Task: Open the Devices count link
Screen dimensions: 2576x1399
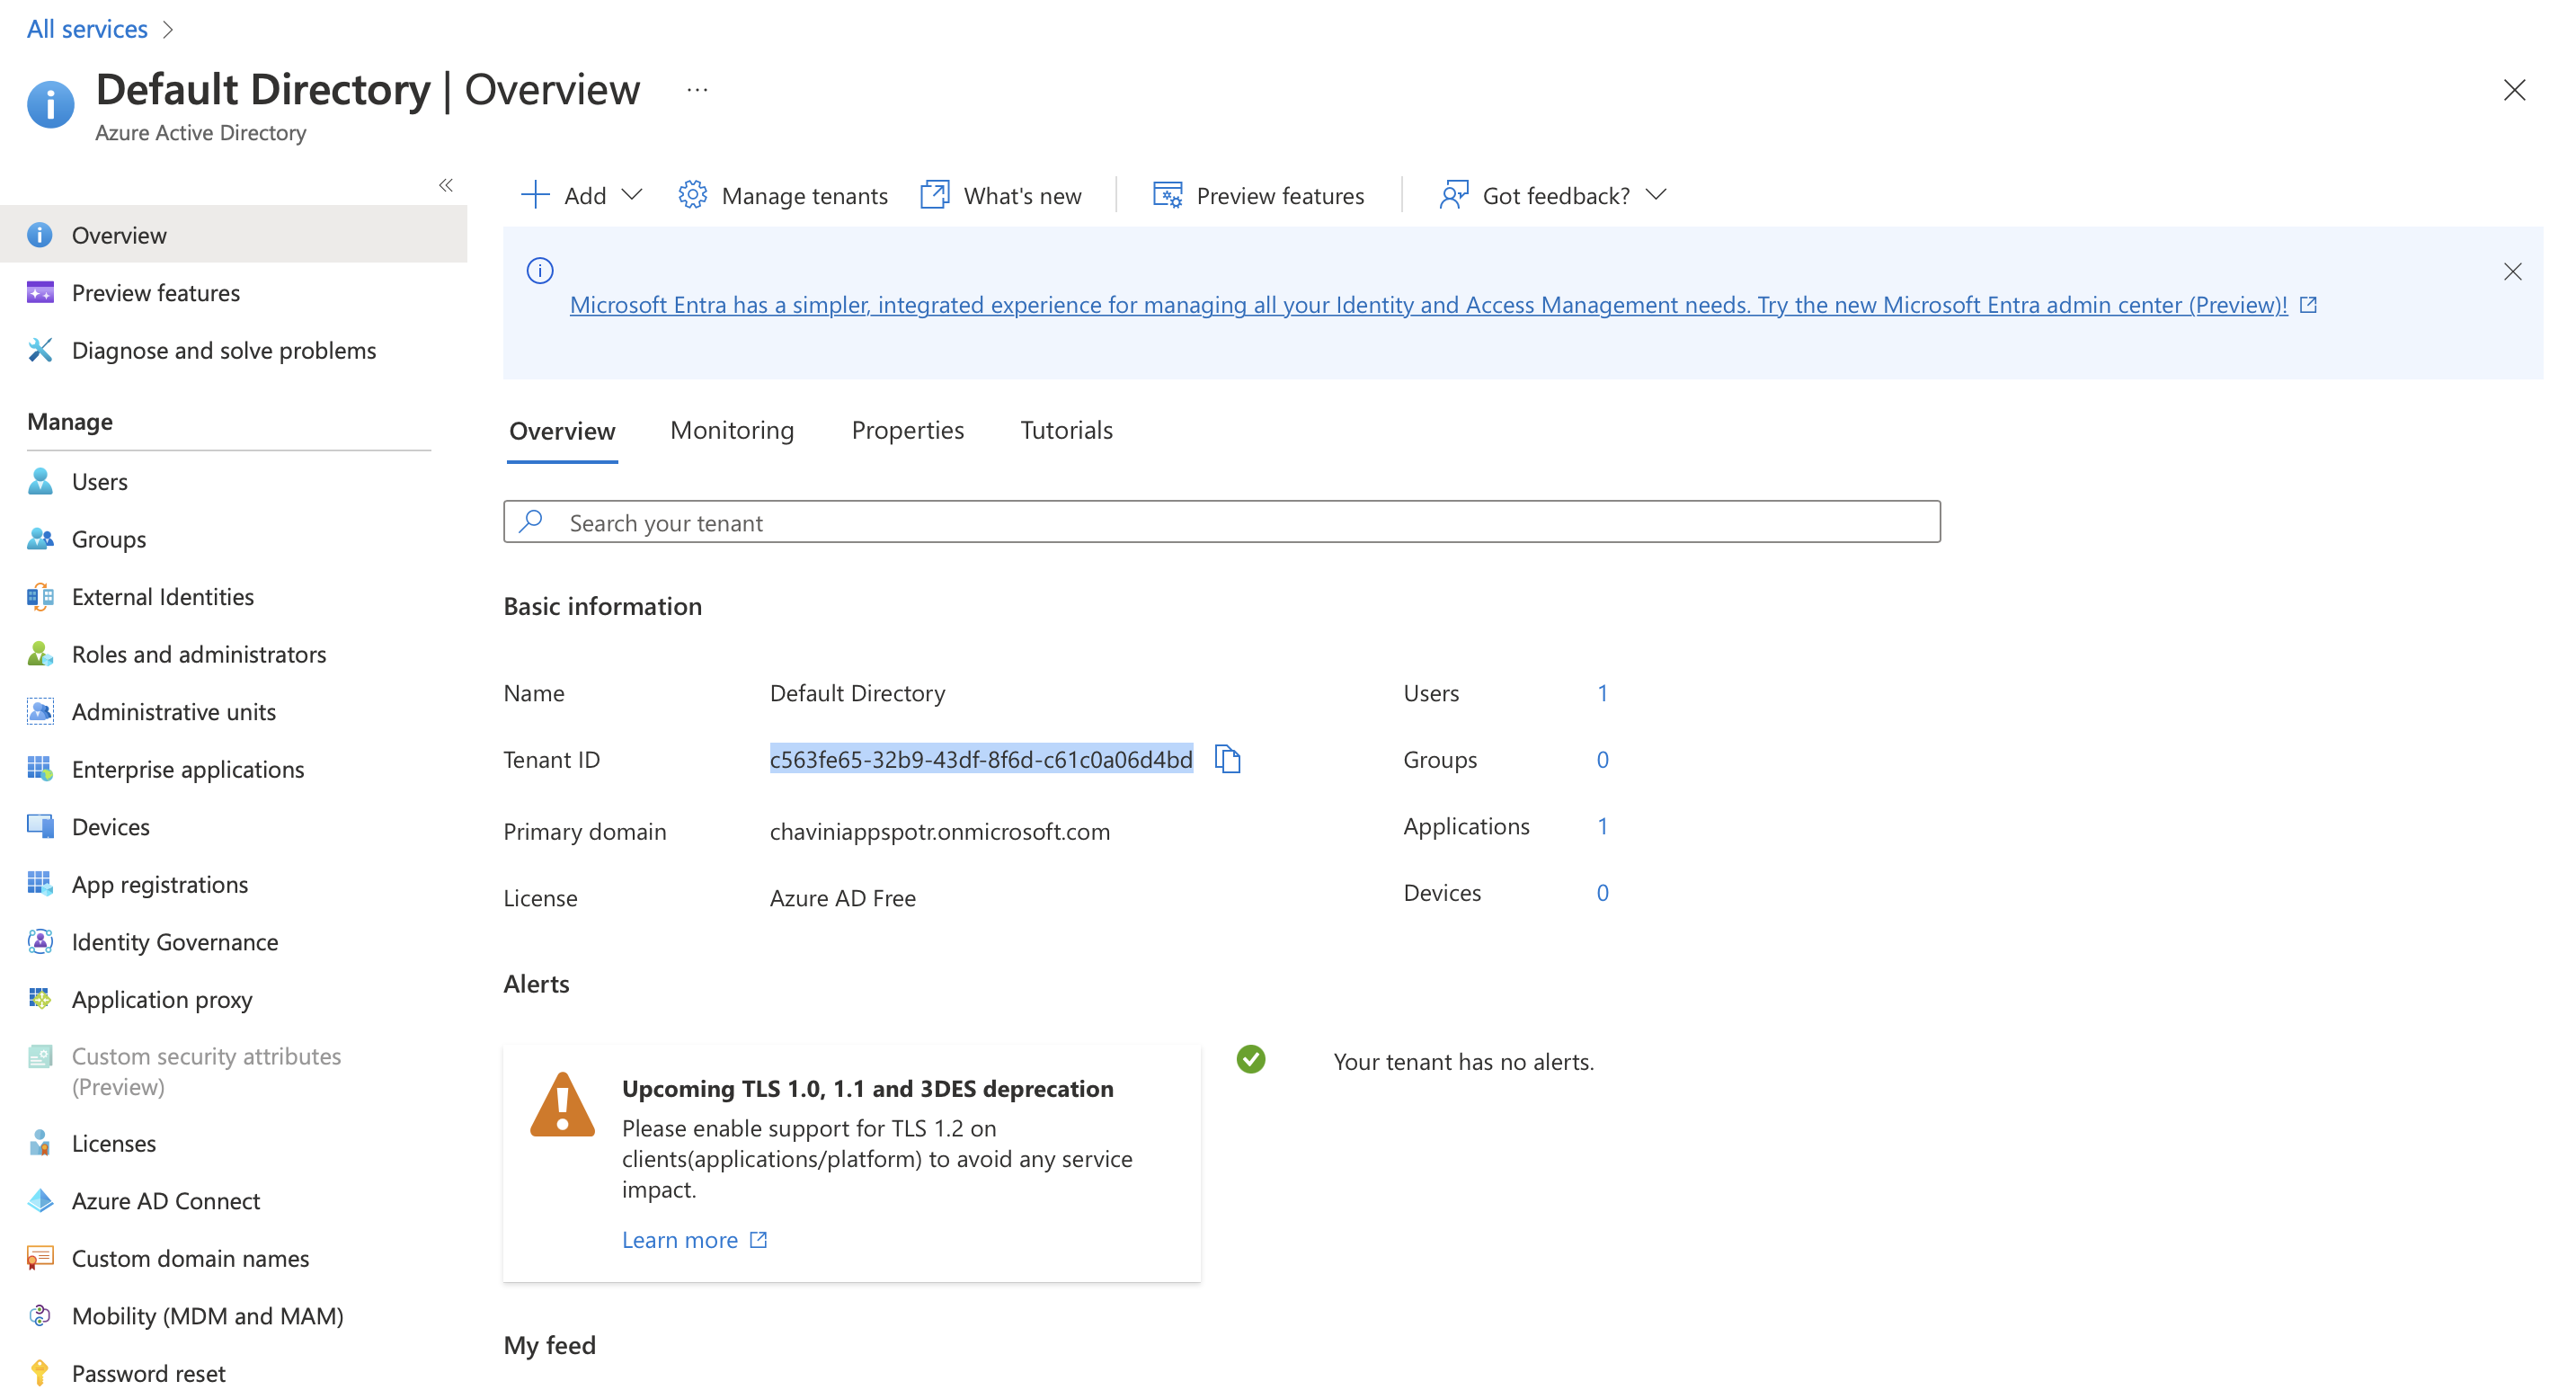Action: (x=1602, y=892)
